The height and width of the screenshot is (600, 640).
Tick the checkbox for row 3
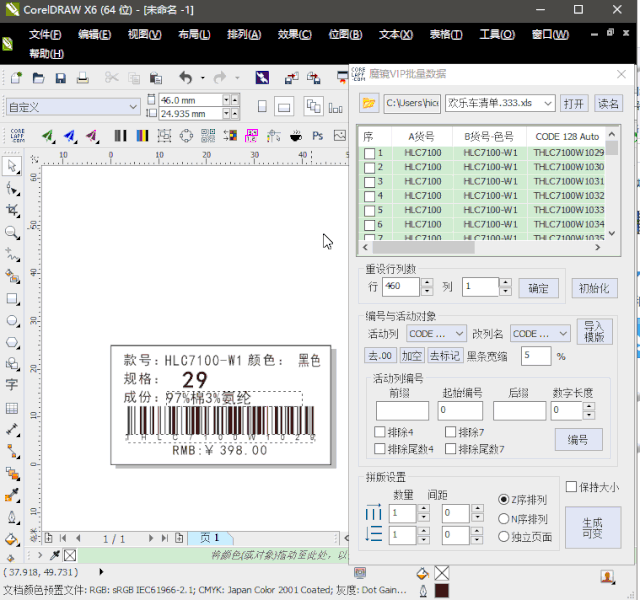click(369, 182)
